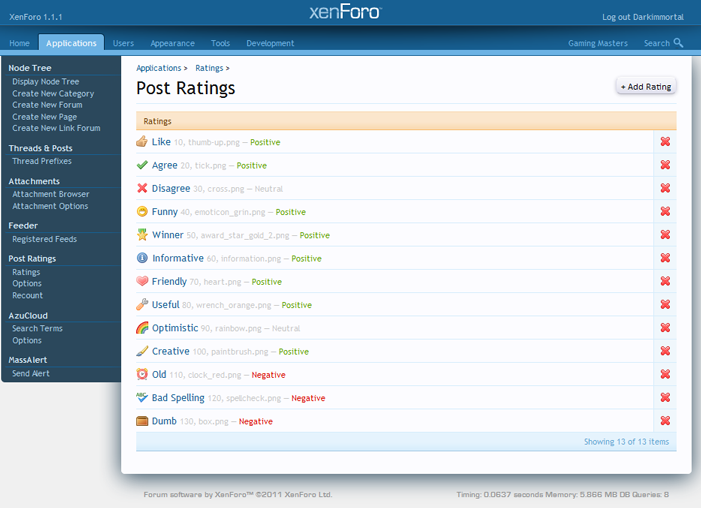Click the Search magnifier icon
This screenshot has width=701, height=508.
coord(678,42)
